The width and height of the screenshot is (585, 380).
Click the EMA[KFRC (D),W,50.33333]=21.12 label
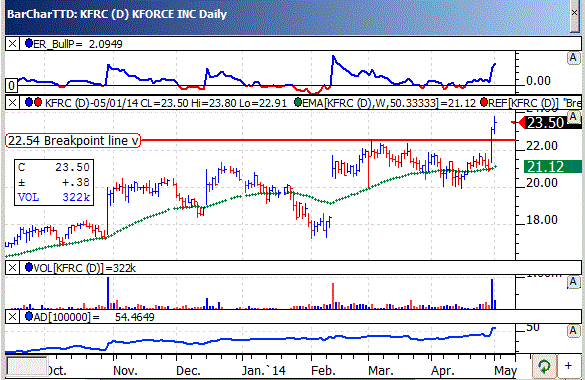tap(389, 103)
